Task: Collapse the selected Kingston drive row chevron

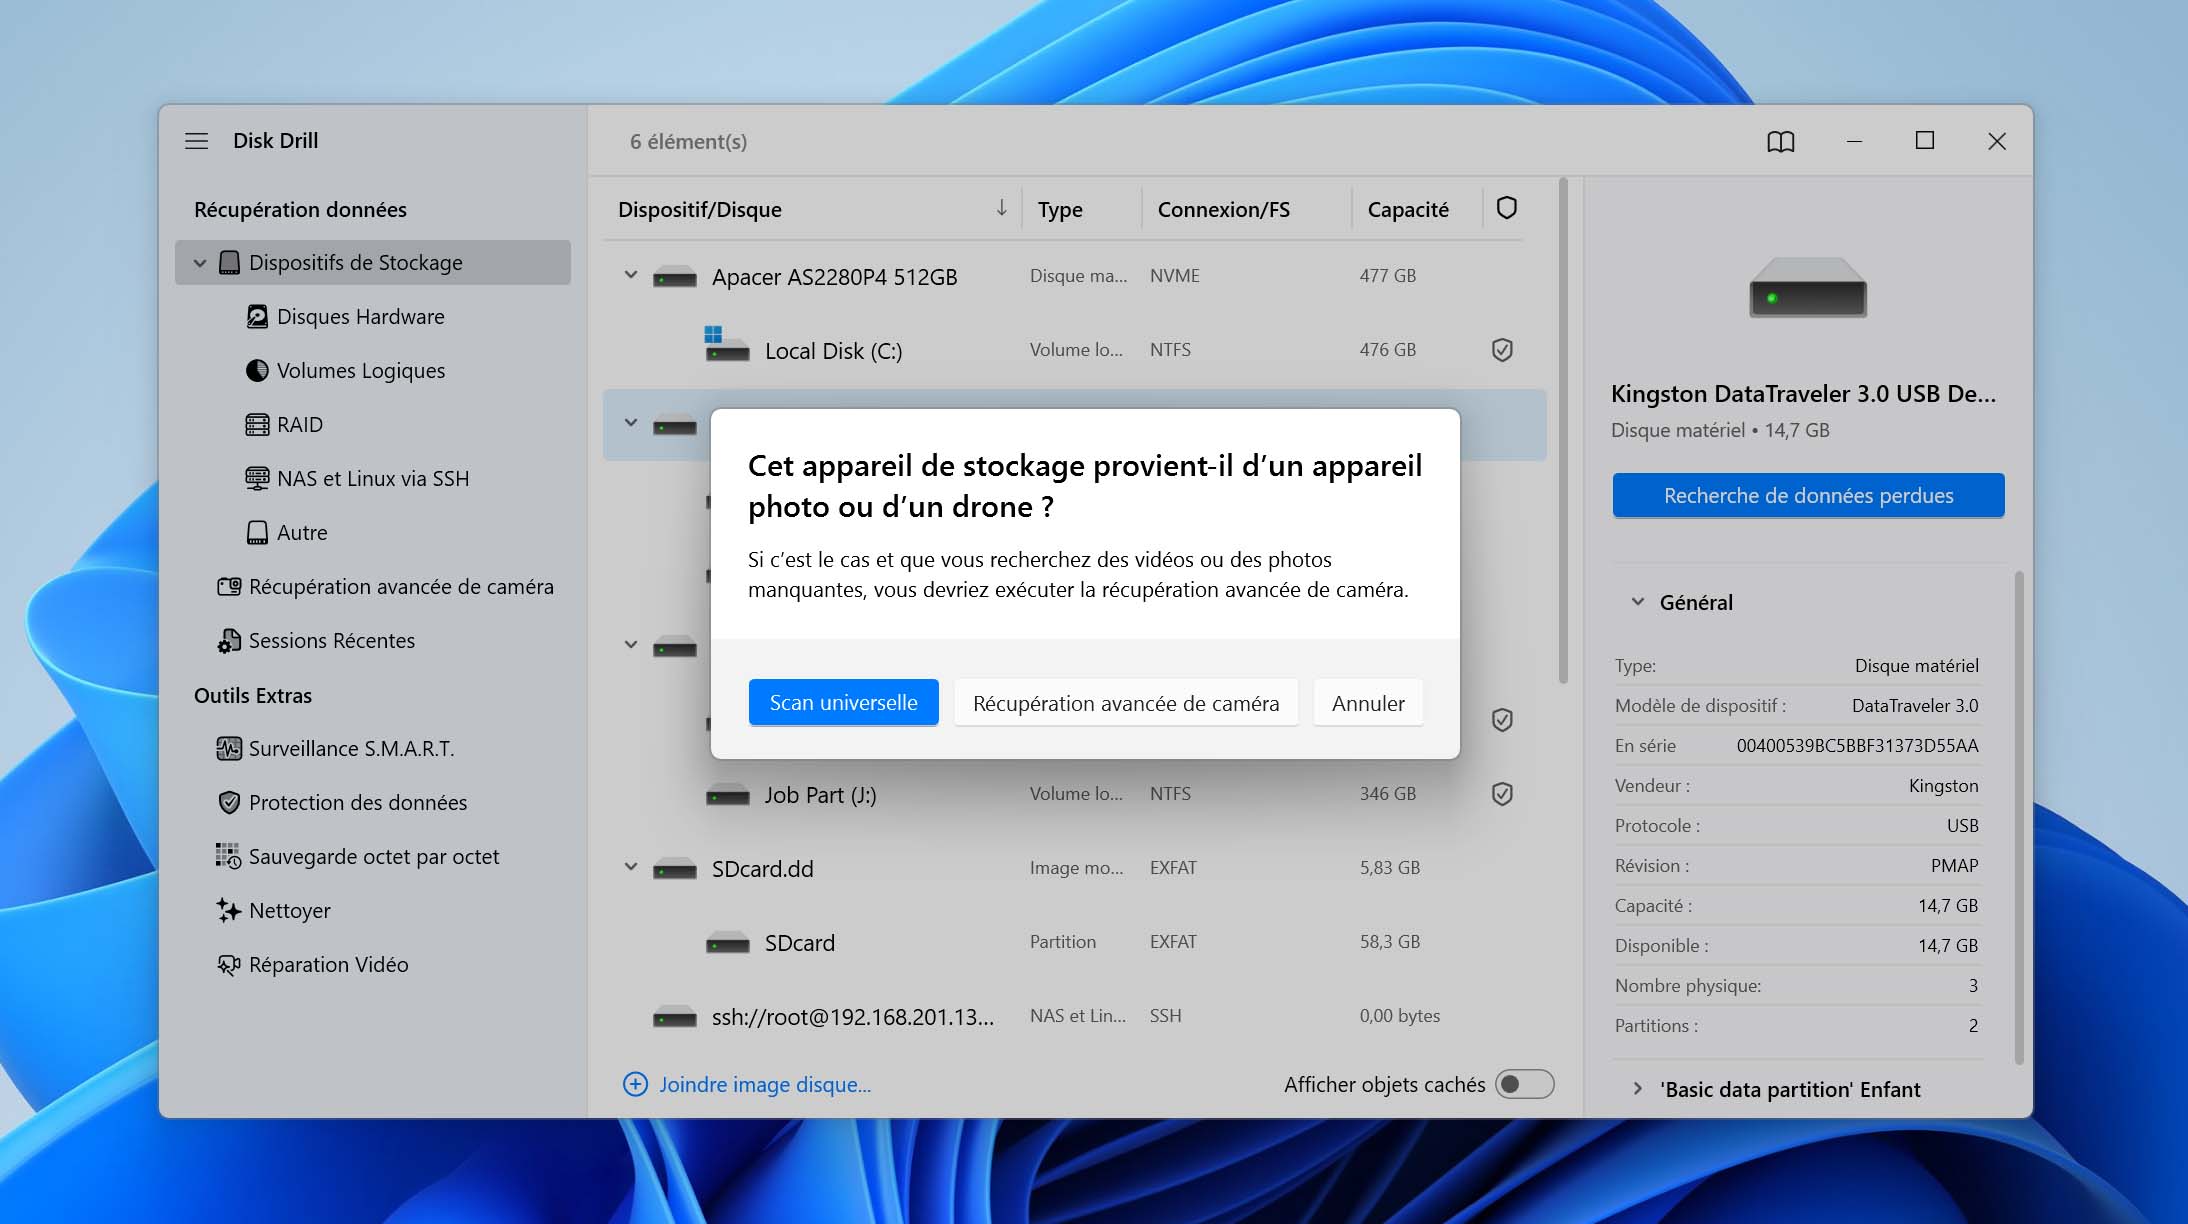Action: [x=631, y=423]
